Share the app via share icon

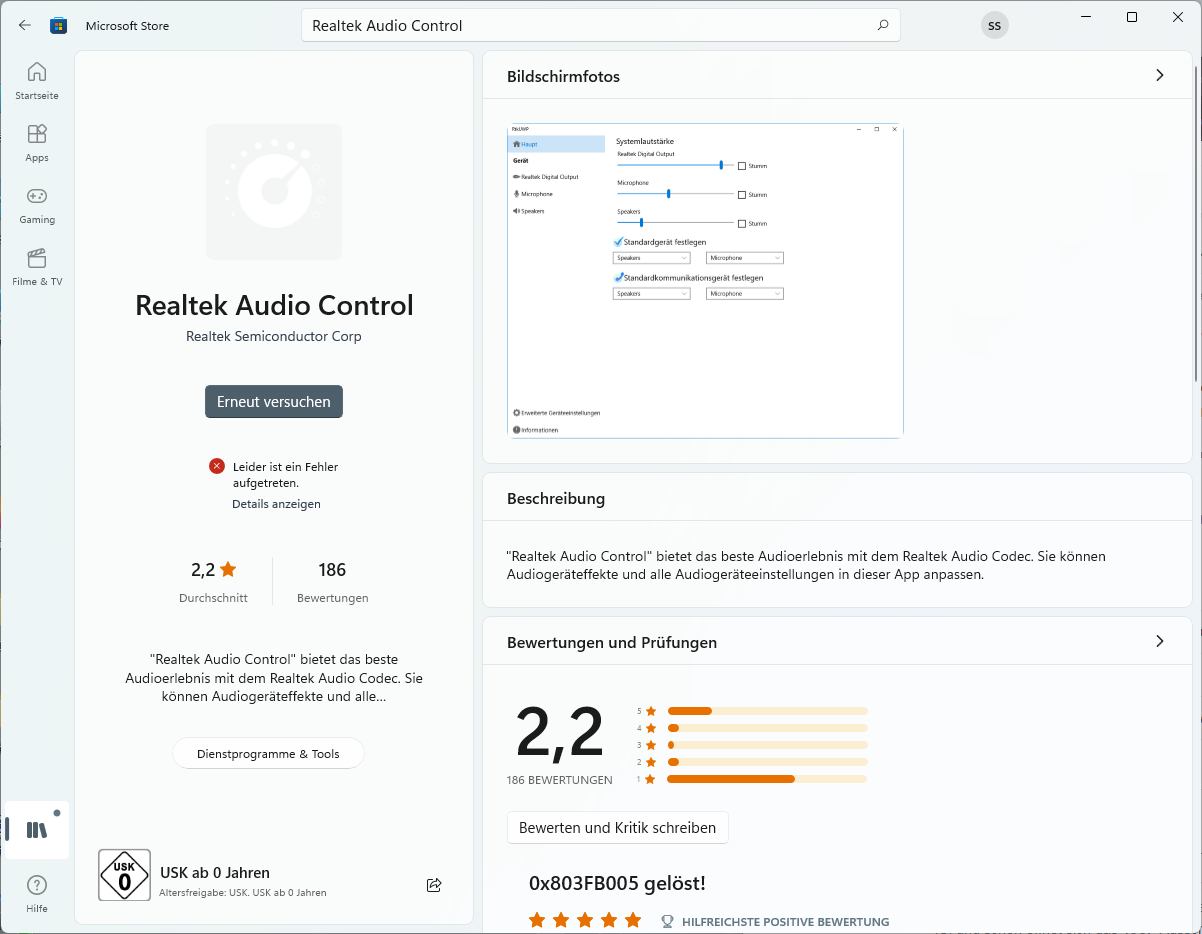click(x=434, y=885)
